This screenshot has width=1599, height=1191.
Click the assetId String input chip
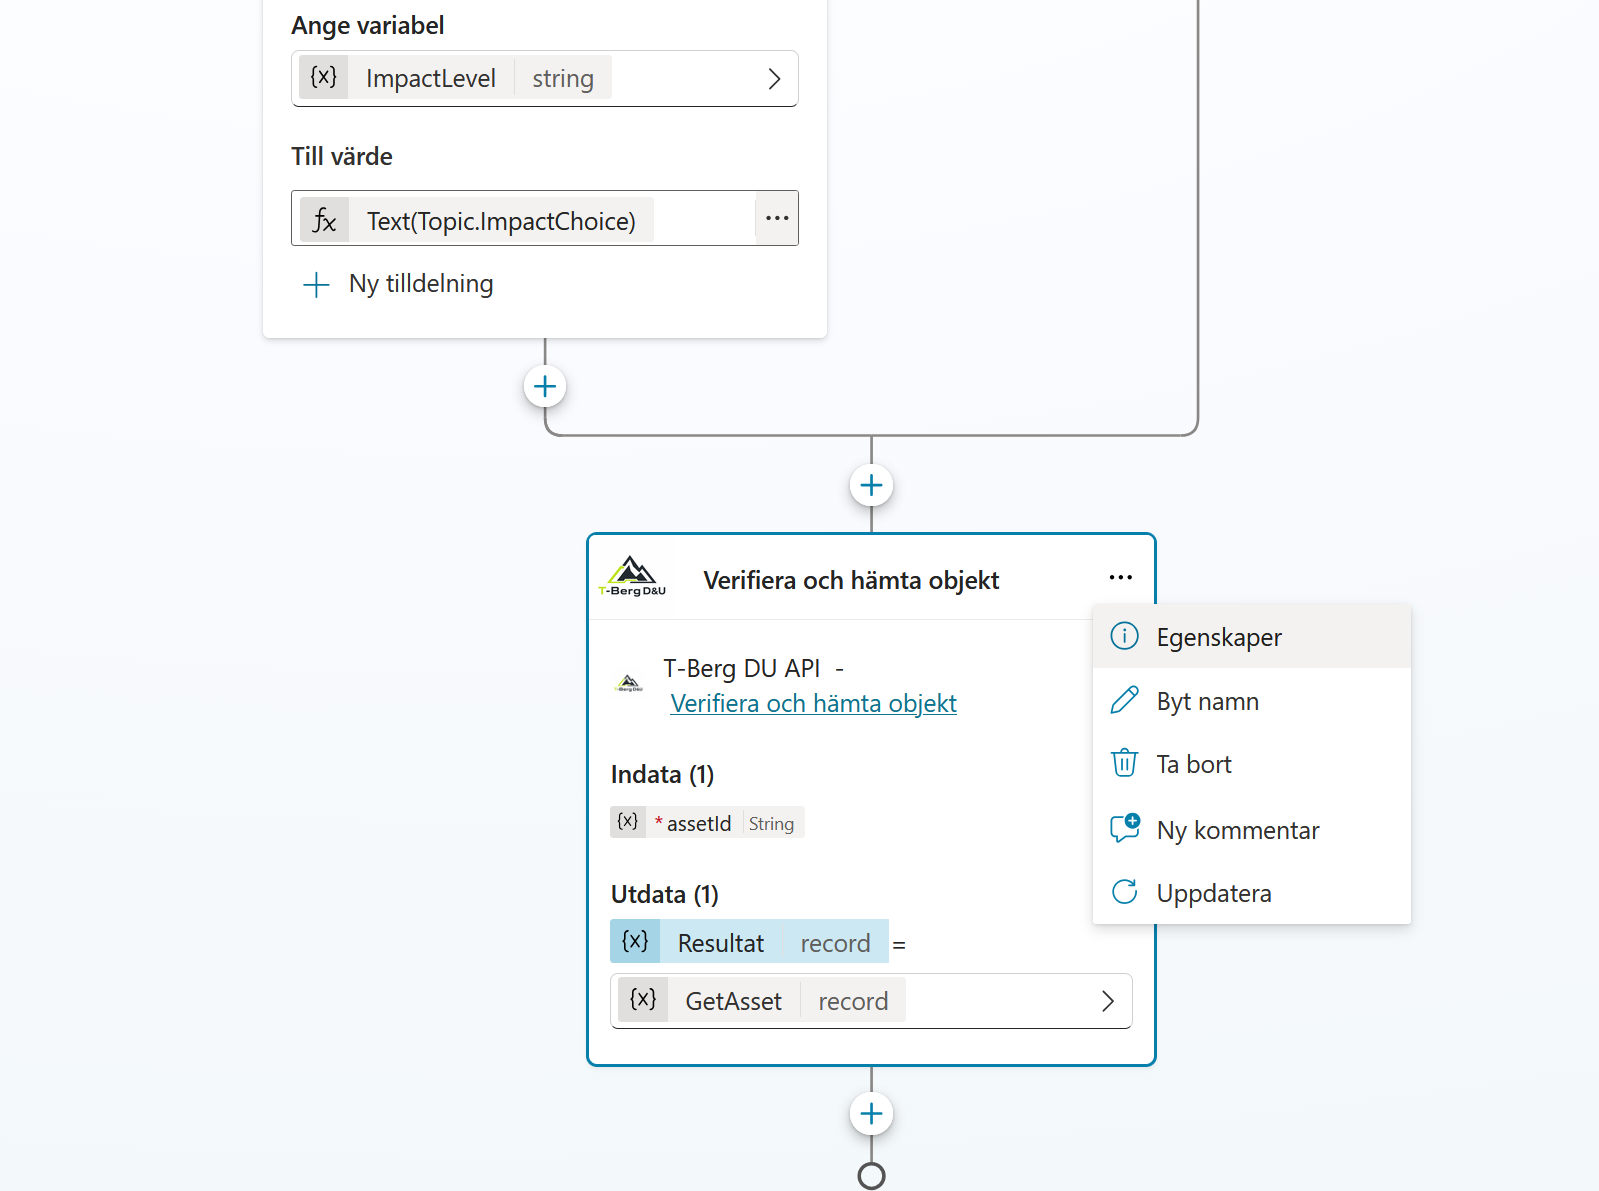point(707,823)
